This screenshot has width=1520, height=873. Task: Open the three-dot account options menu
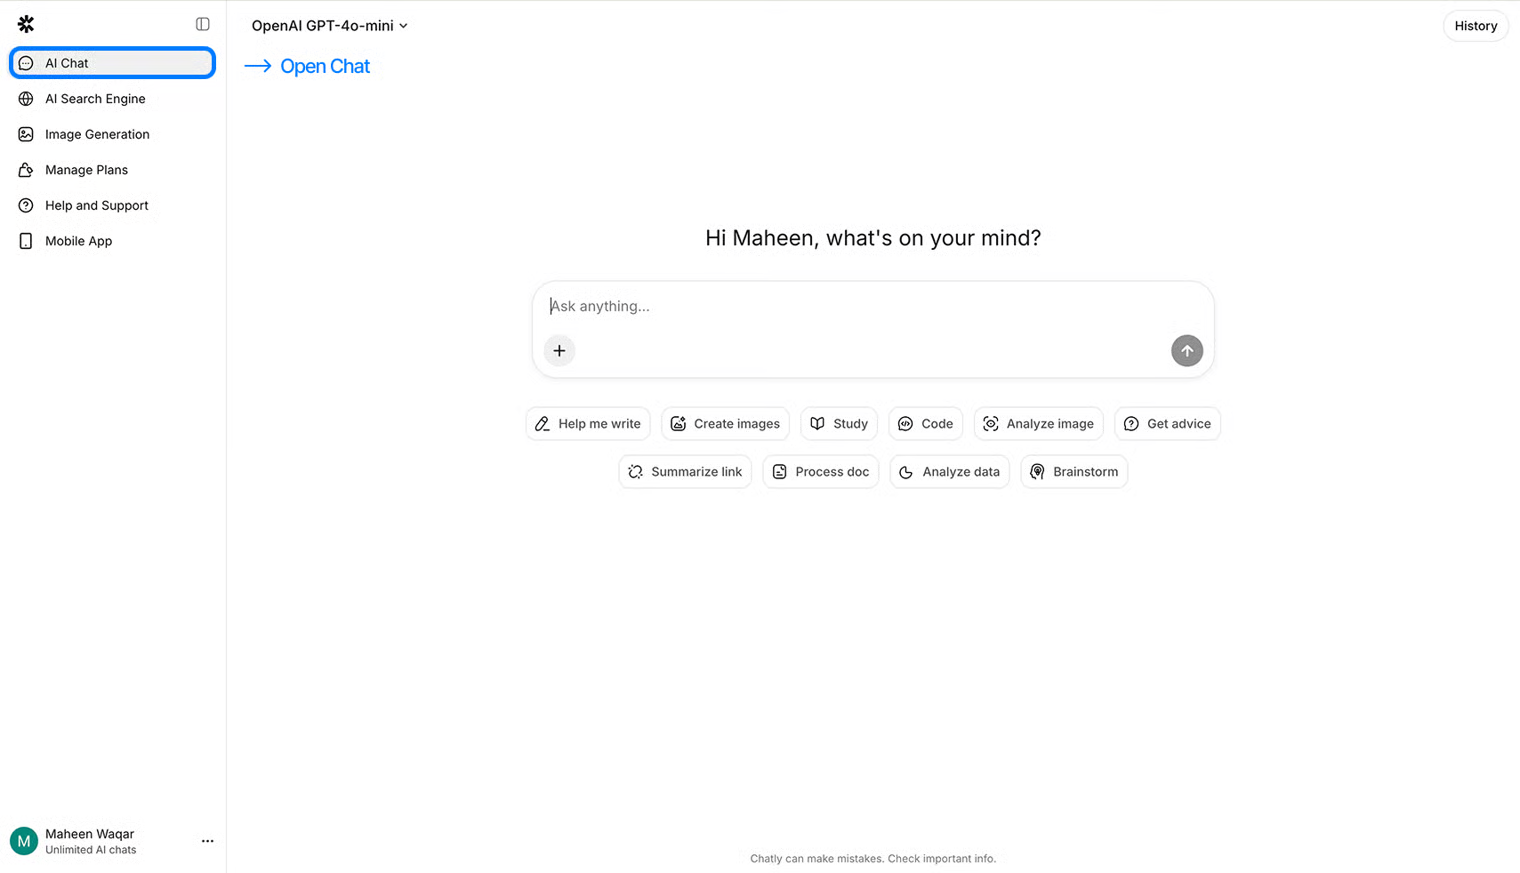(207, 841)
